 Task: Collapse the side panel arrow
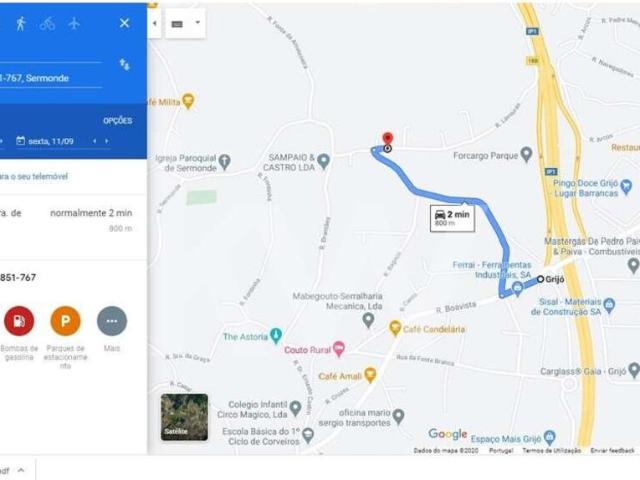154,23
